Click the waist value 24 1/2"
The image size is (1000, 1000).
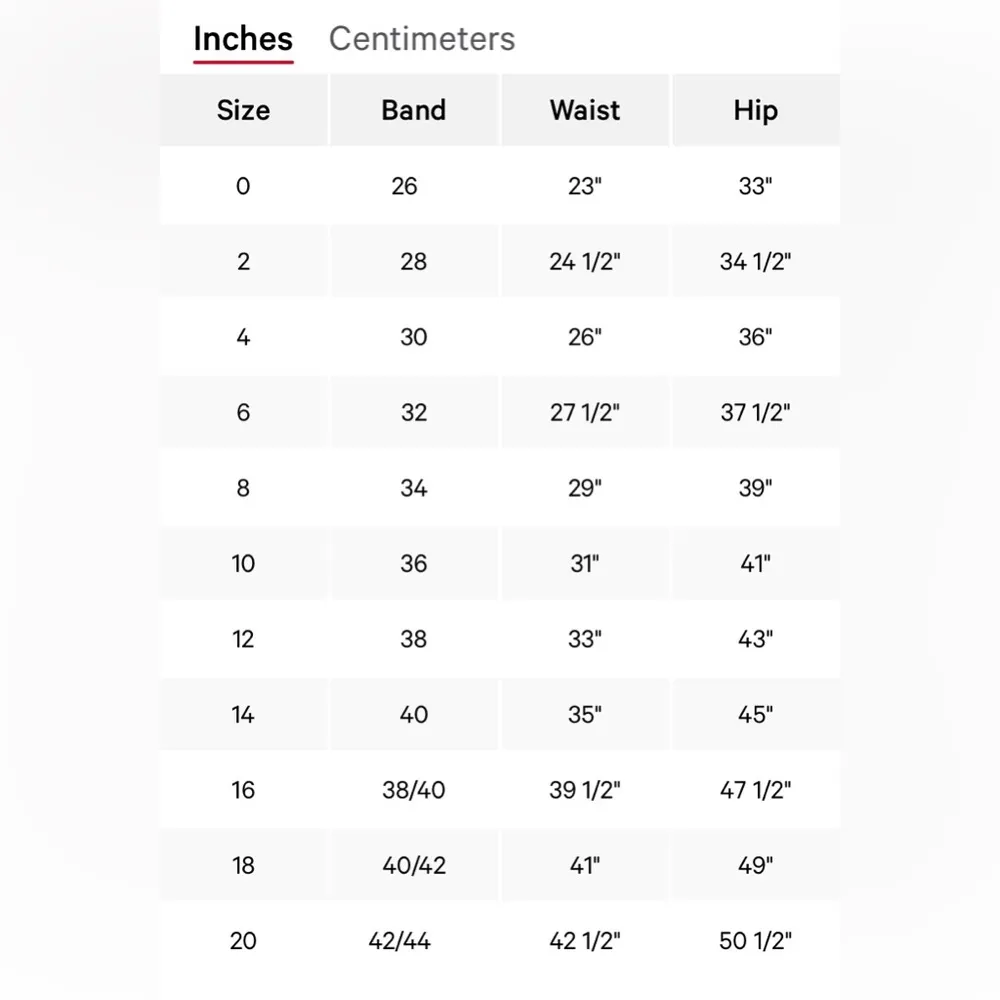tap(585, 262)
